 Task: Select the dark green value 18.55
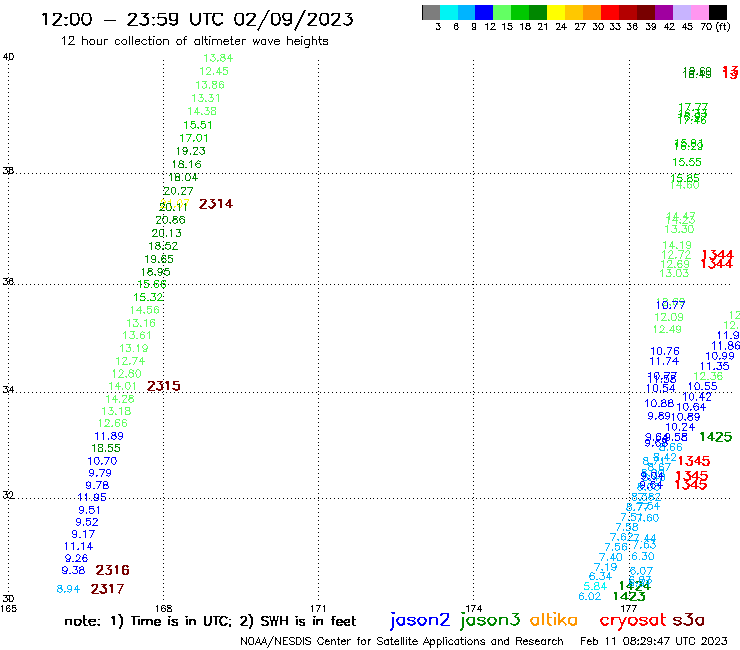pyautogui.click(x=106, y=448)
